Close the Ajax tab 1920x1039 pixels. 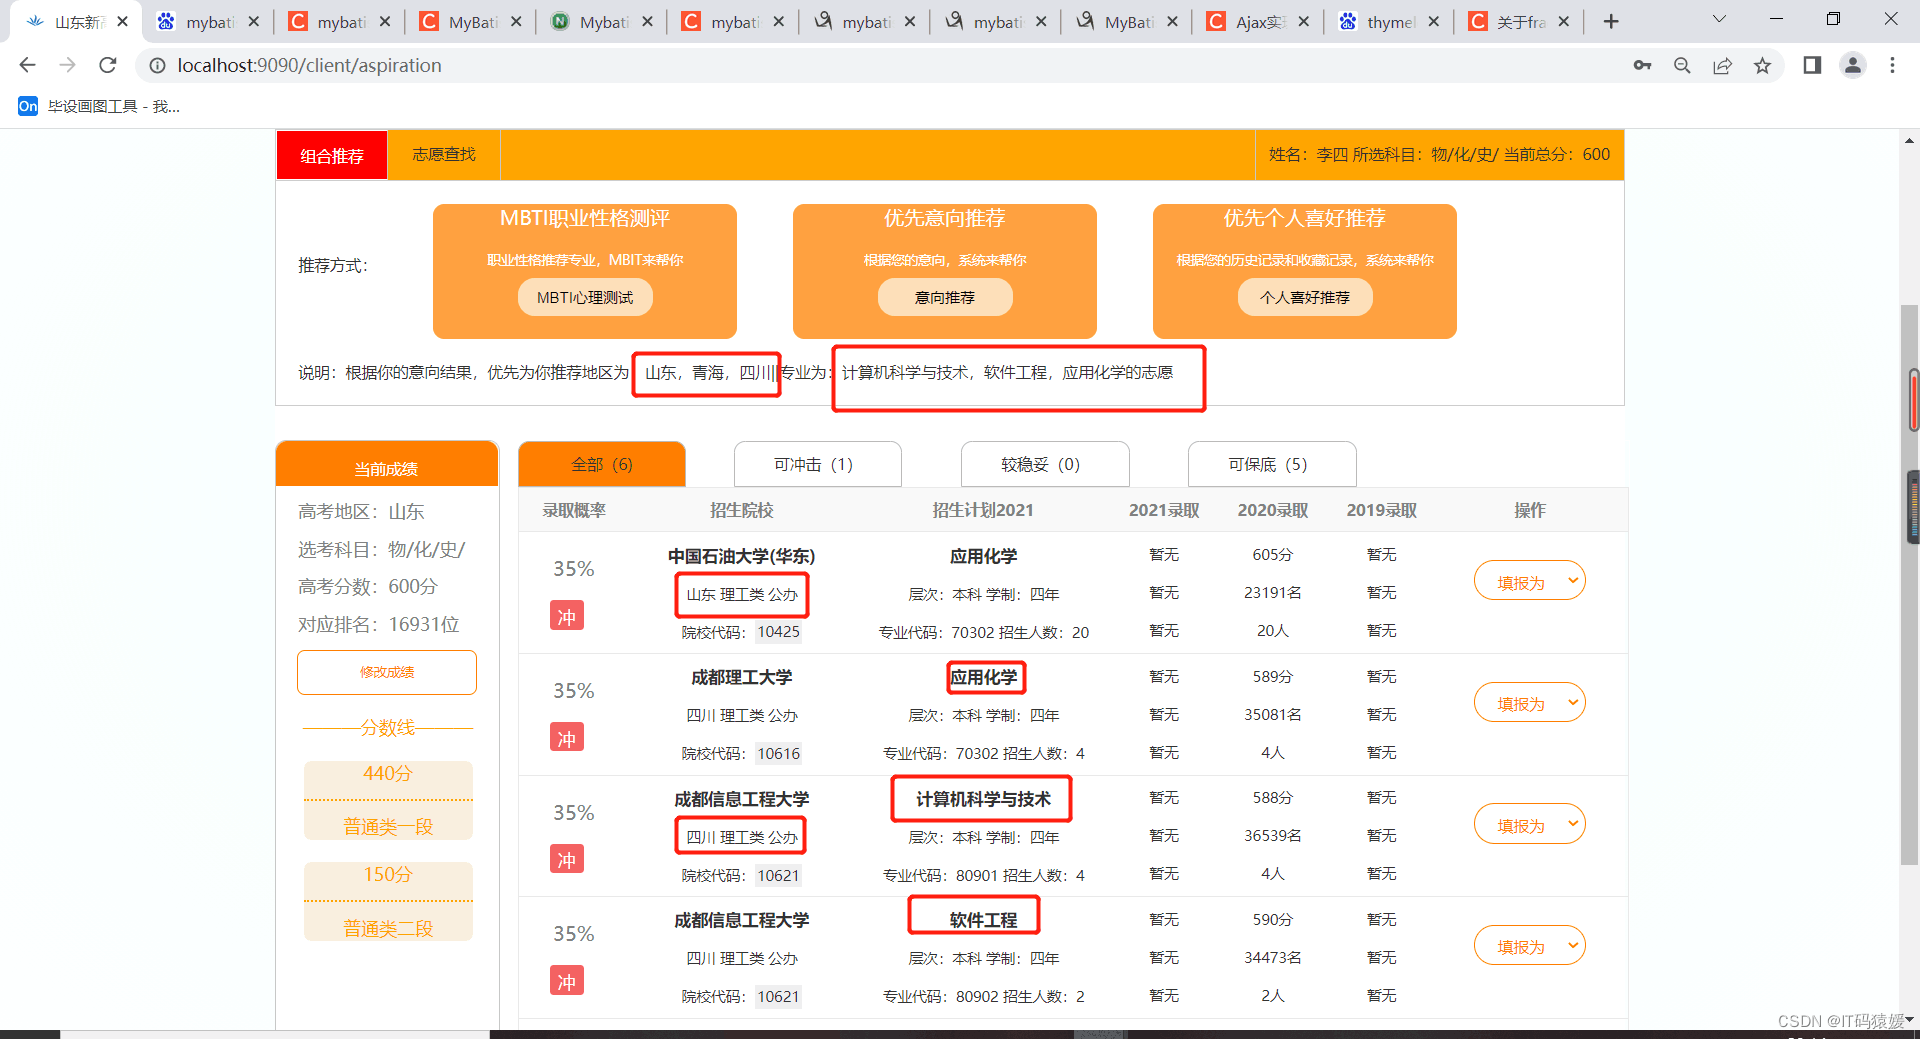(1303, 21)
